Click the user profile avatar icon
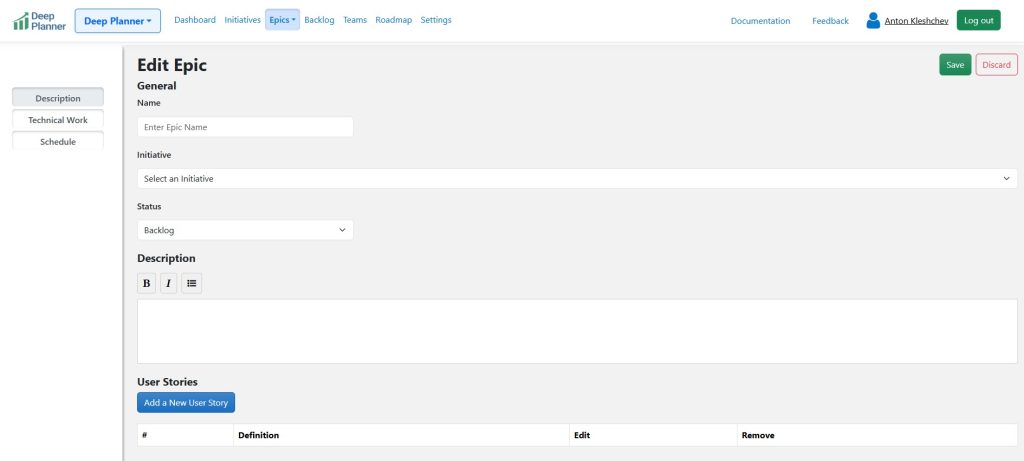Viewport: 1024px width, 461px height. [x=873, y=20]
